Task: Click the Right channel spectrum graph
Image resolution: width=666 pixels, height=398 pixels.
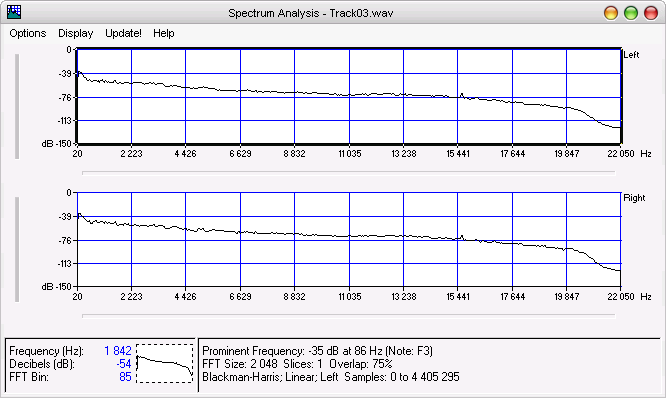Action: 349,240
